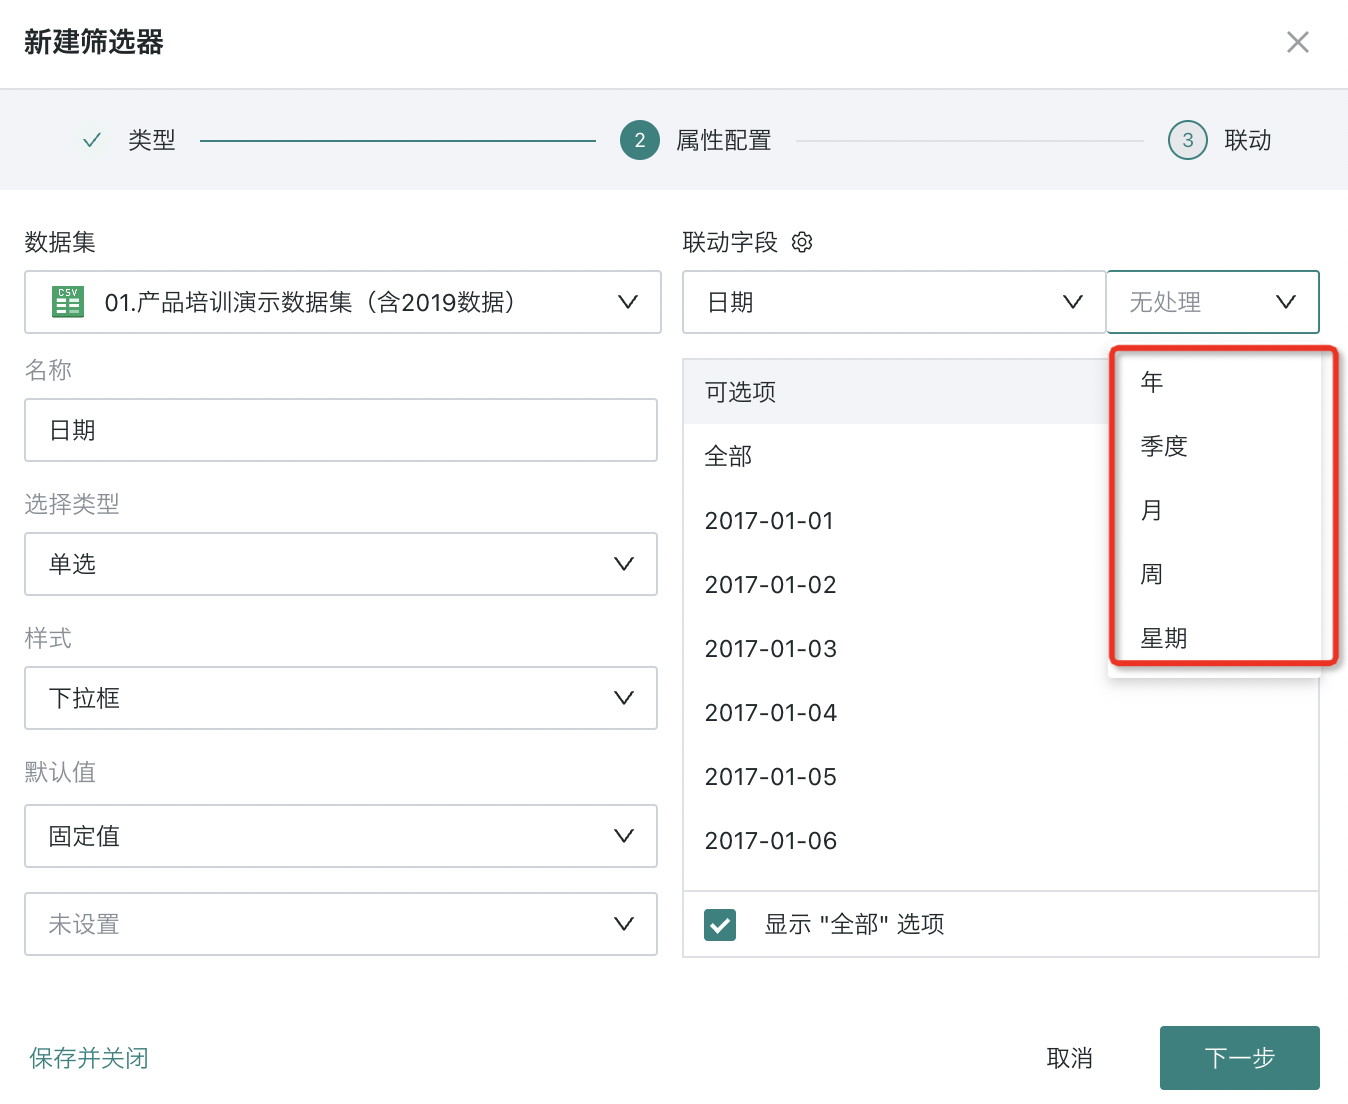The height and width of the screenshot is (1104, 1348).
Task: Click the step 3 联动 circle
Action: [x=1188, y=140]
